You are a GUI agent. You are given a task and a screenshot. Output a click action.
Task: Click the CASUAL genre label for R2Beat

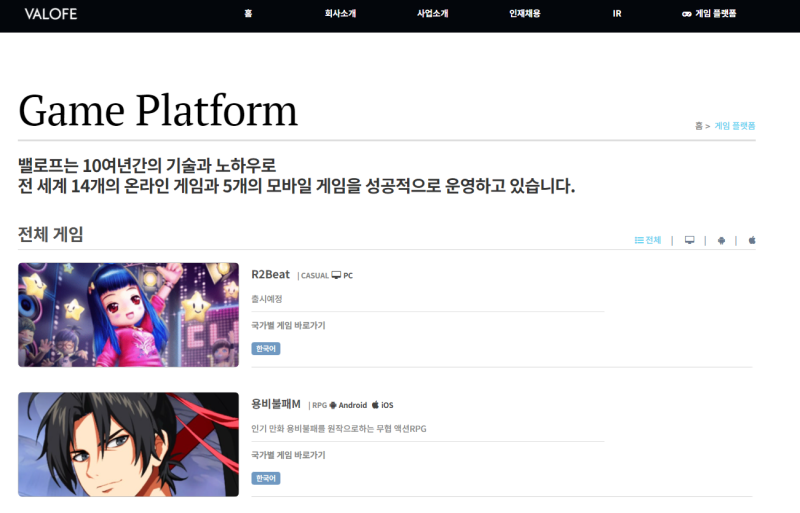pos(315,276)
